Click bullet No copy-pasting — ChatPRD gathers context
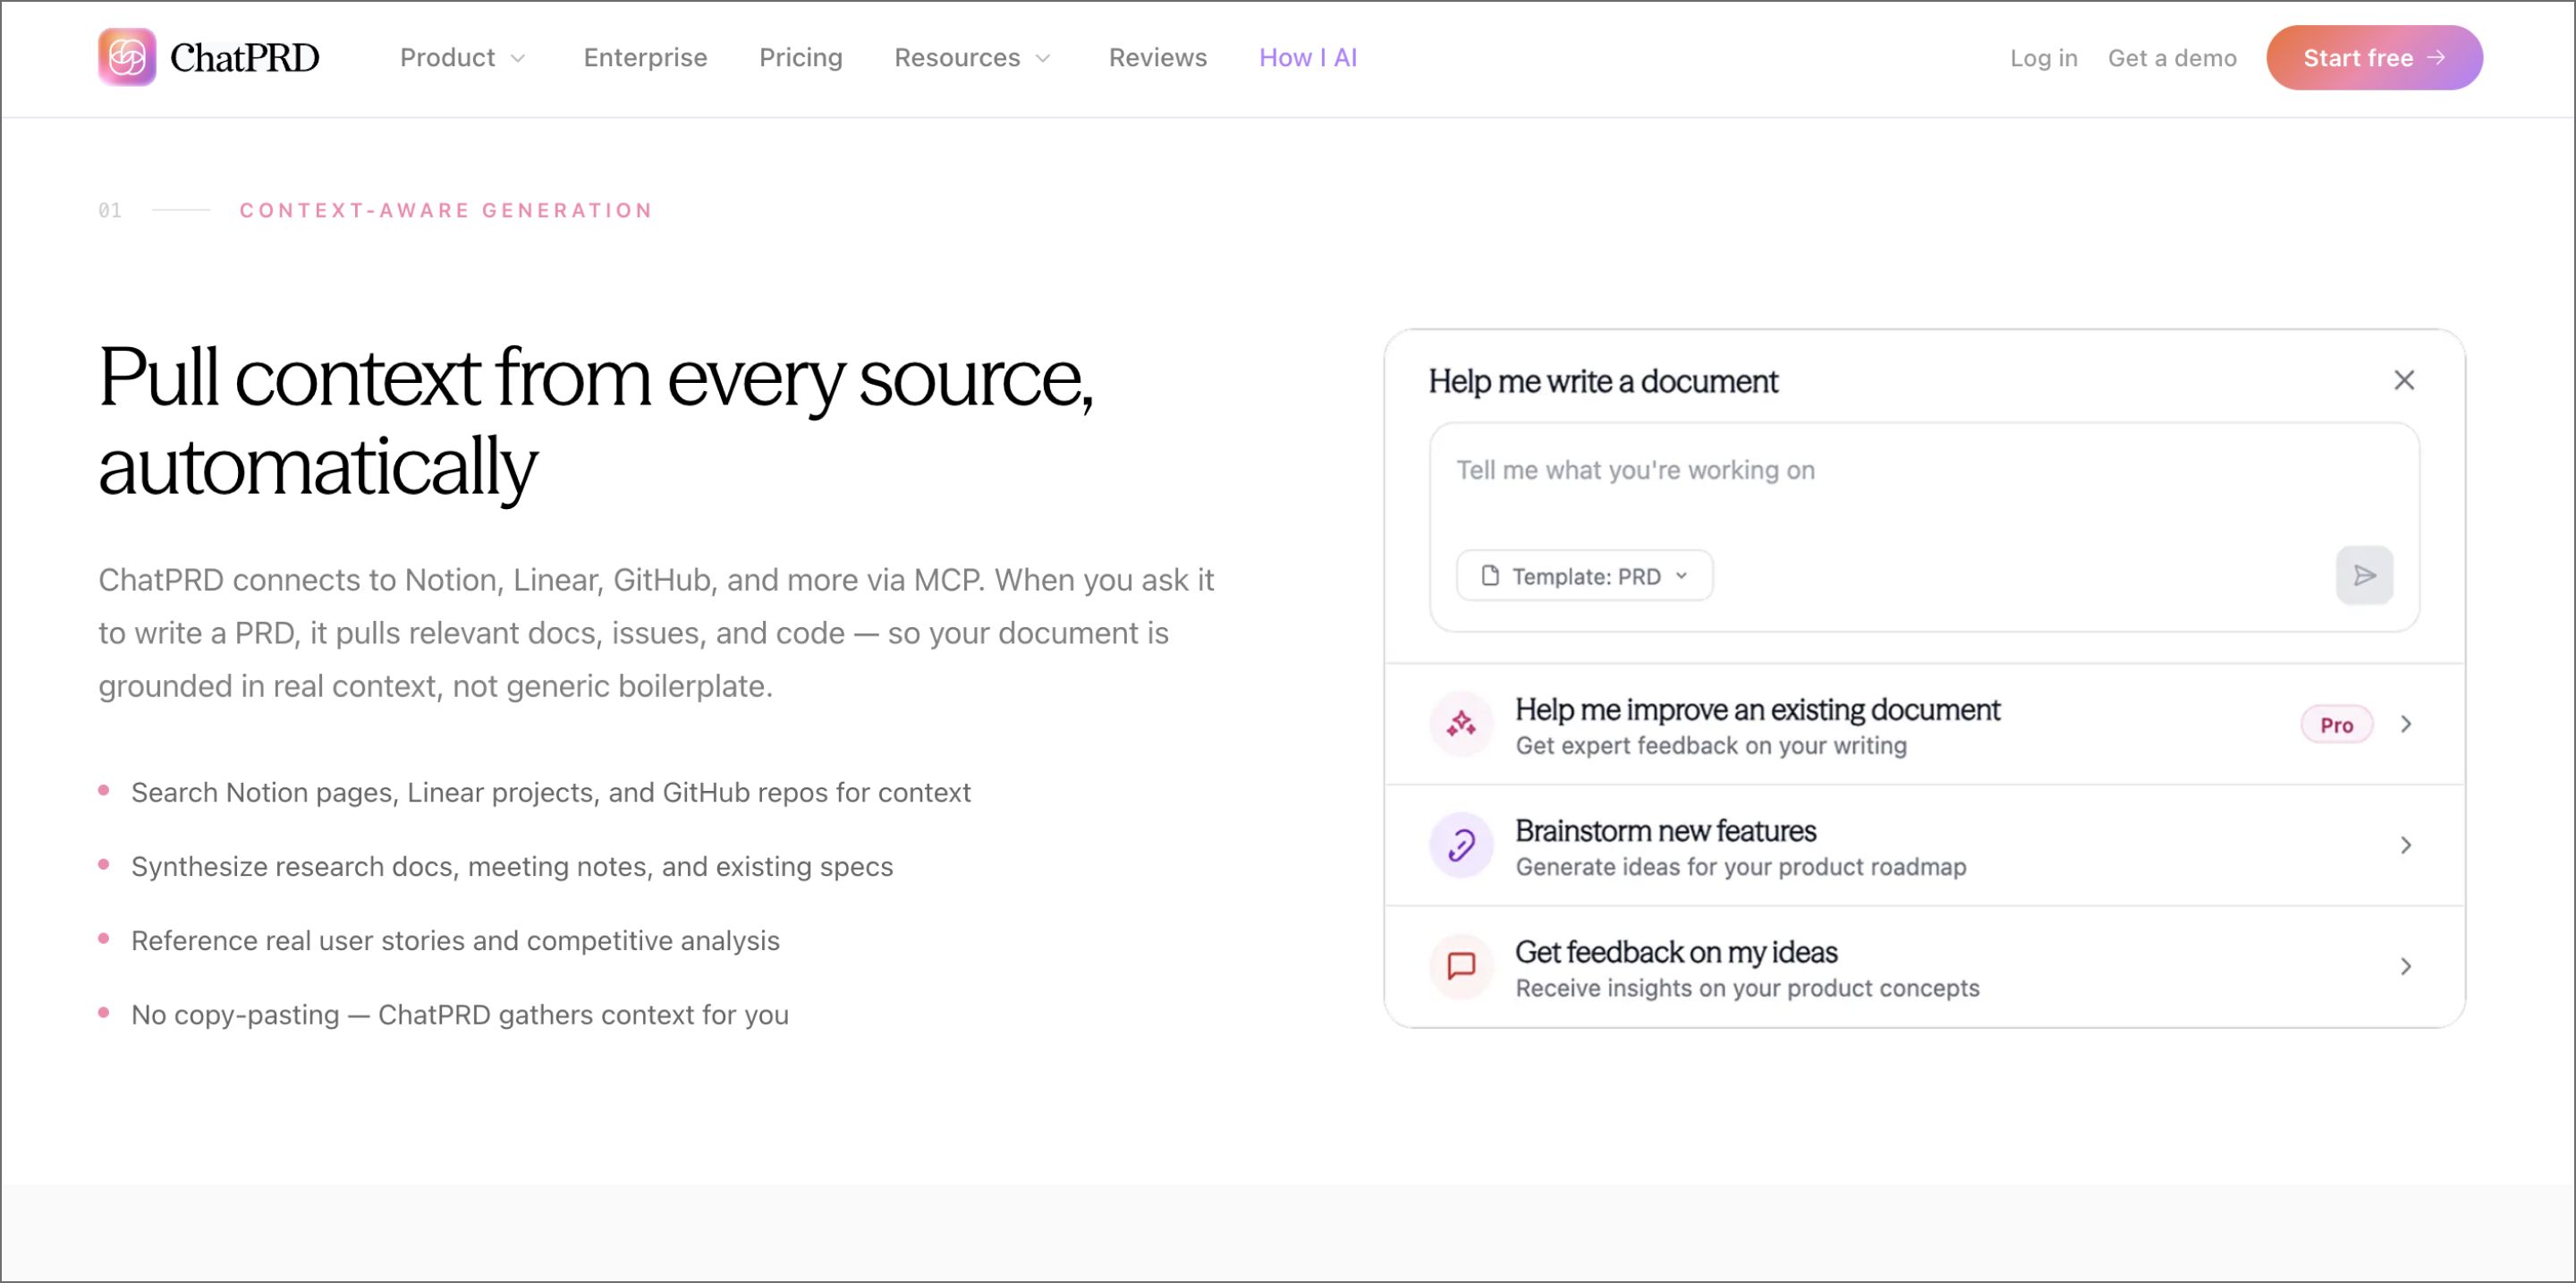2576x1283 pixels. click(x=460, y=1015)
